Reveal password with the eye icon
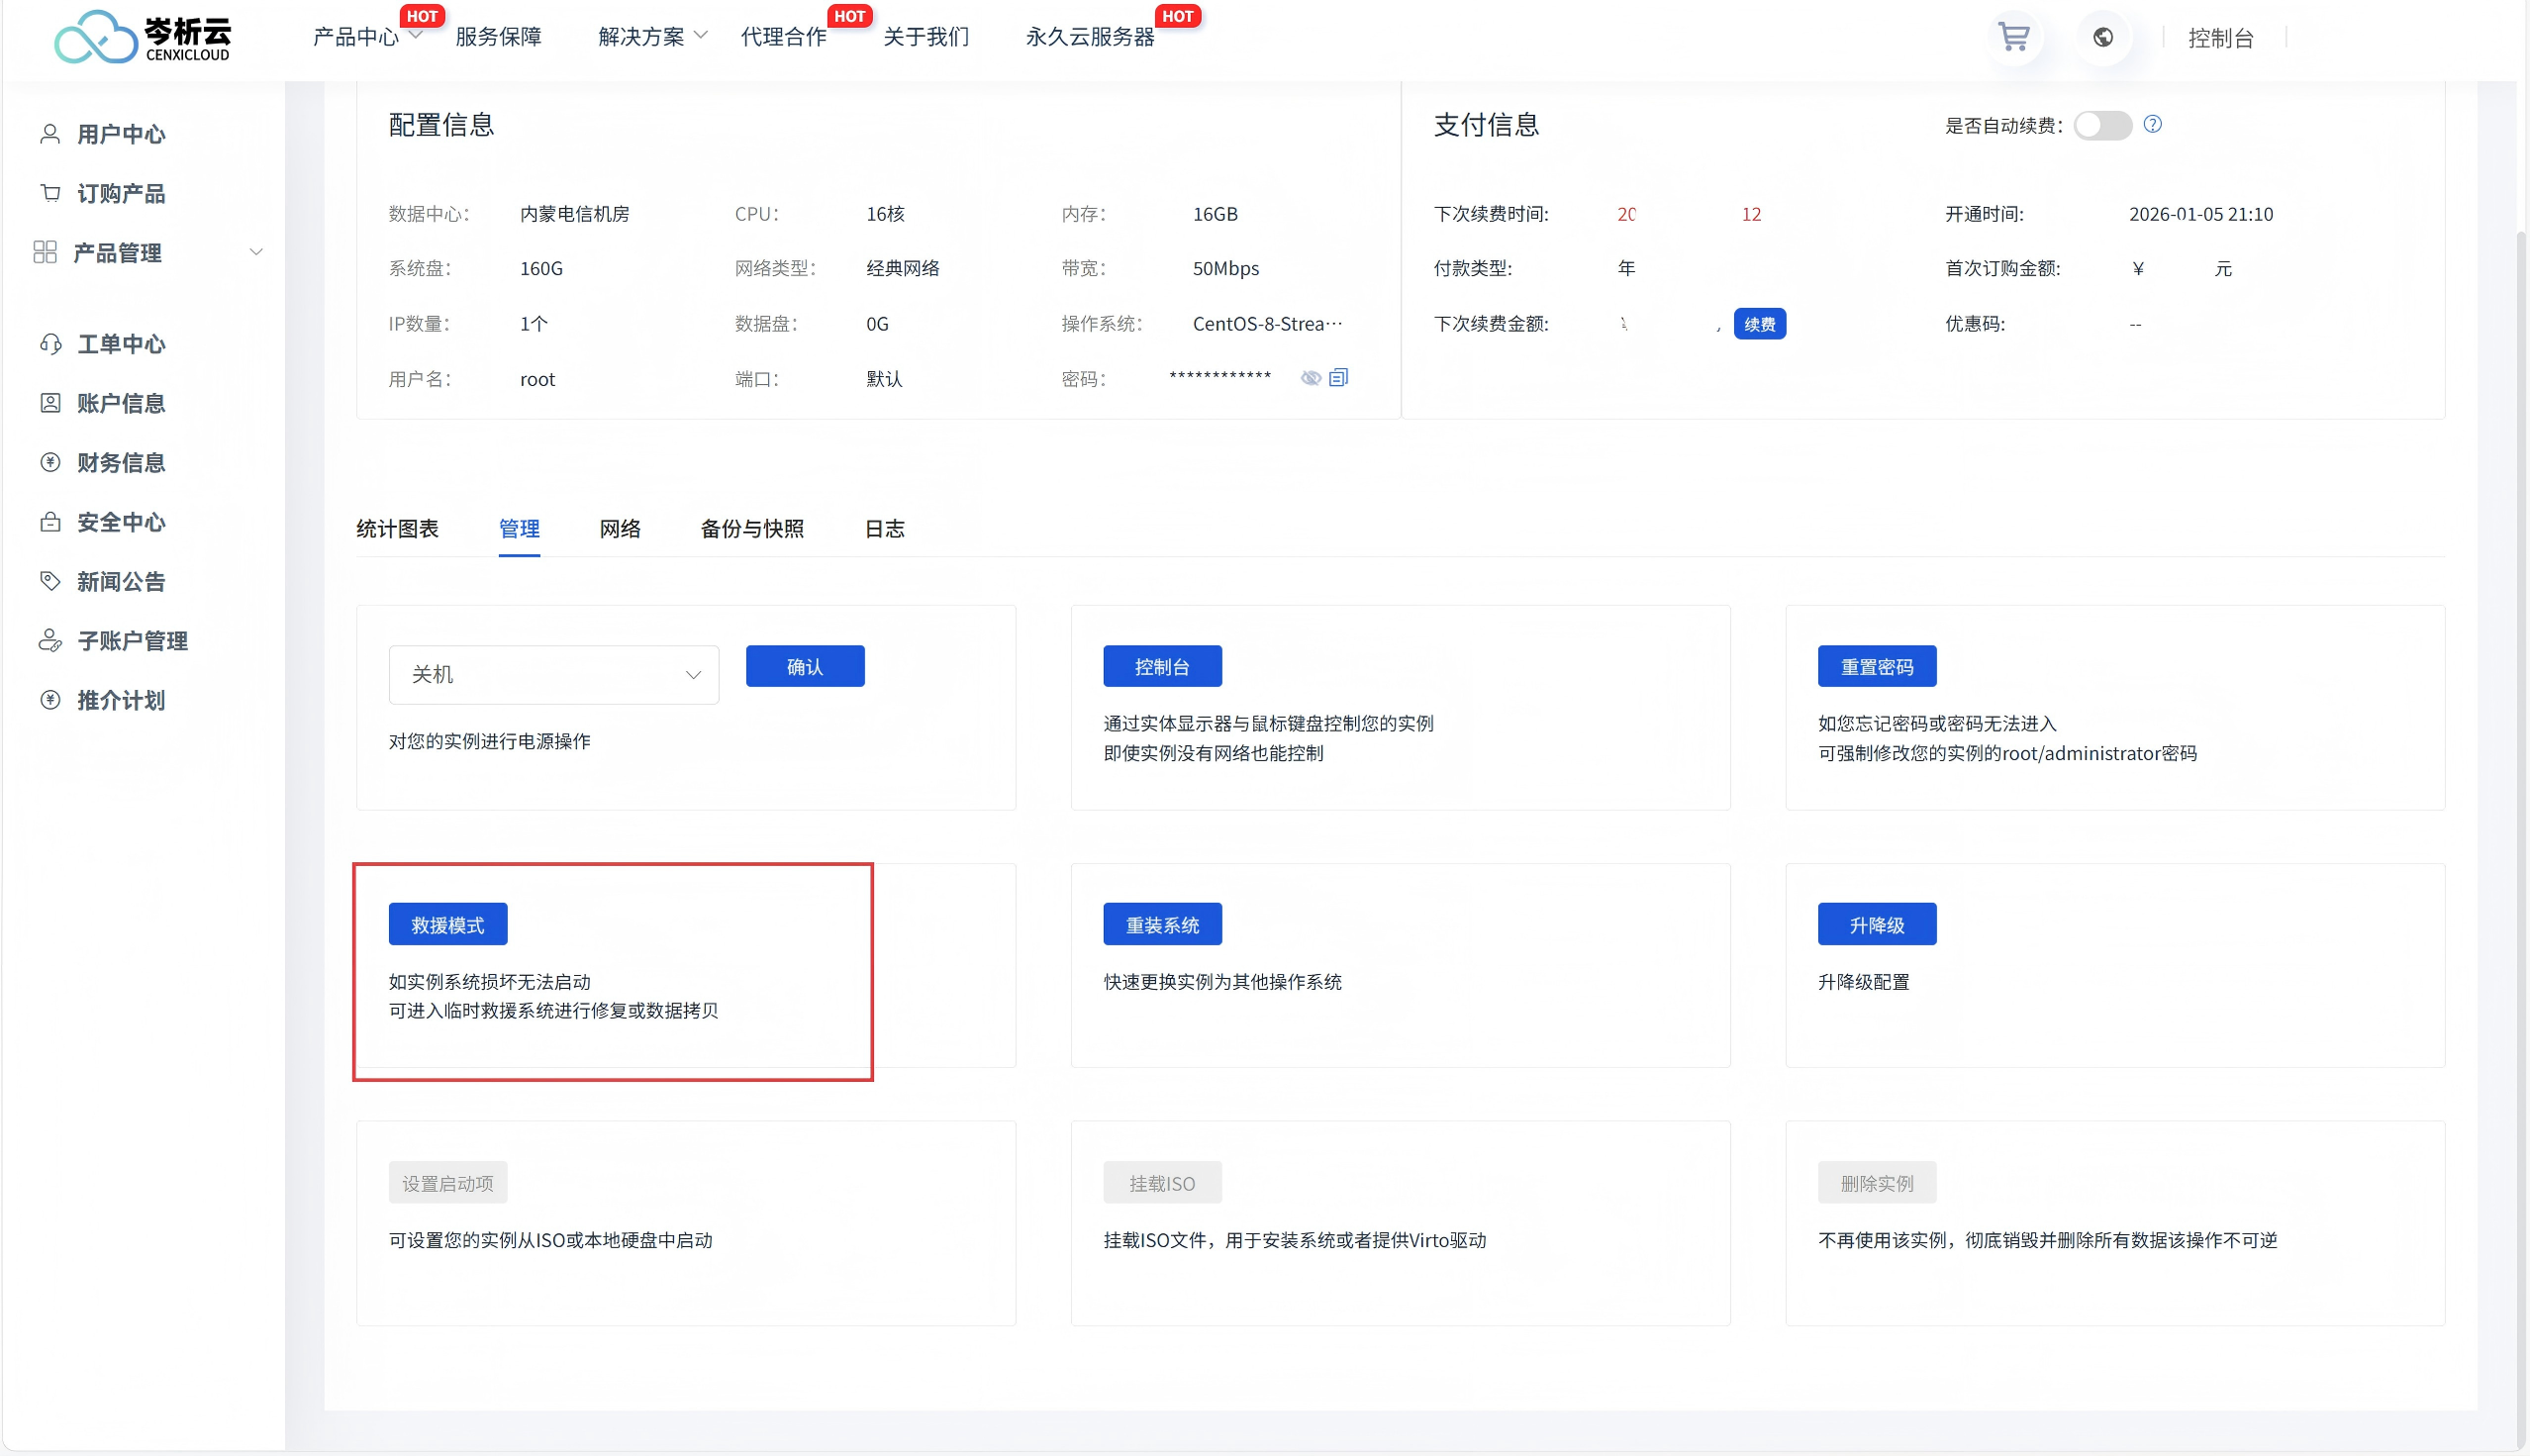 [1310, 378]
